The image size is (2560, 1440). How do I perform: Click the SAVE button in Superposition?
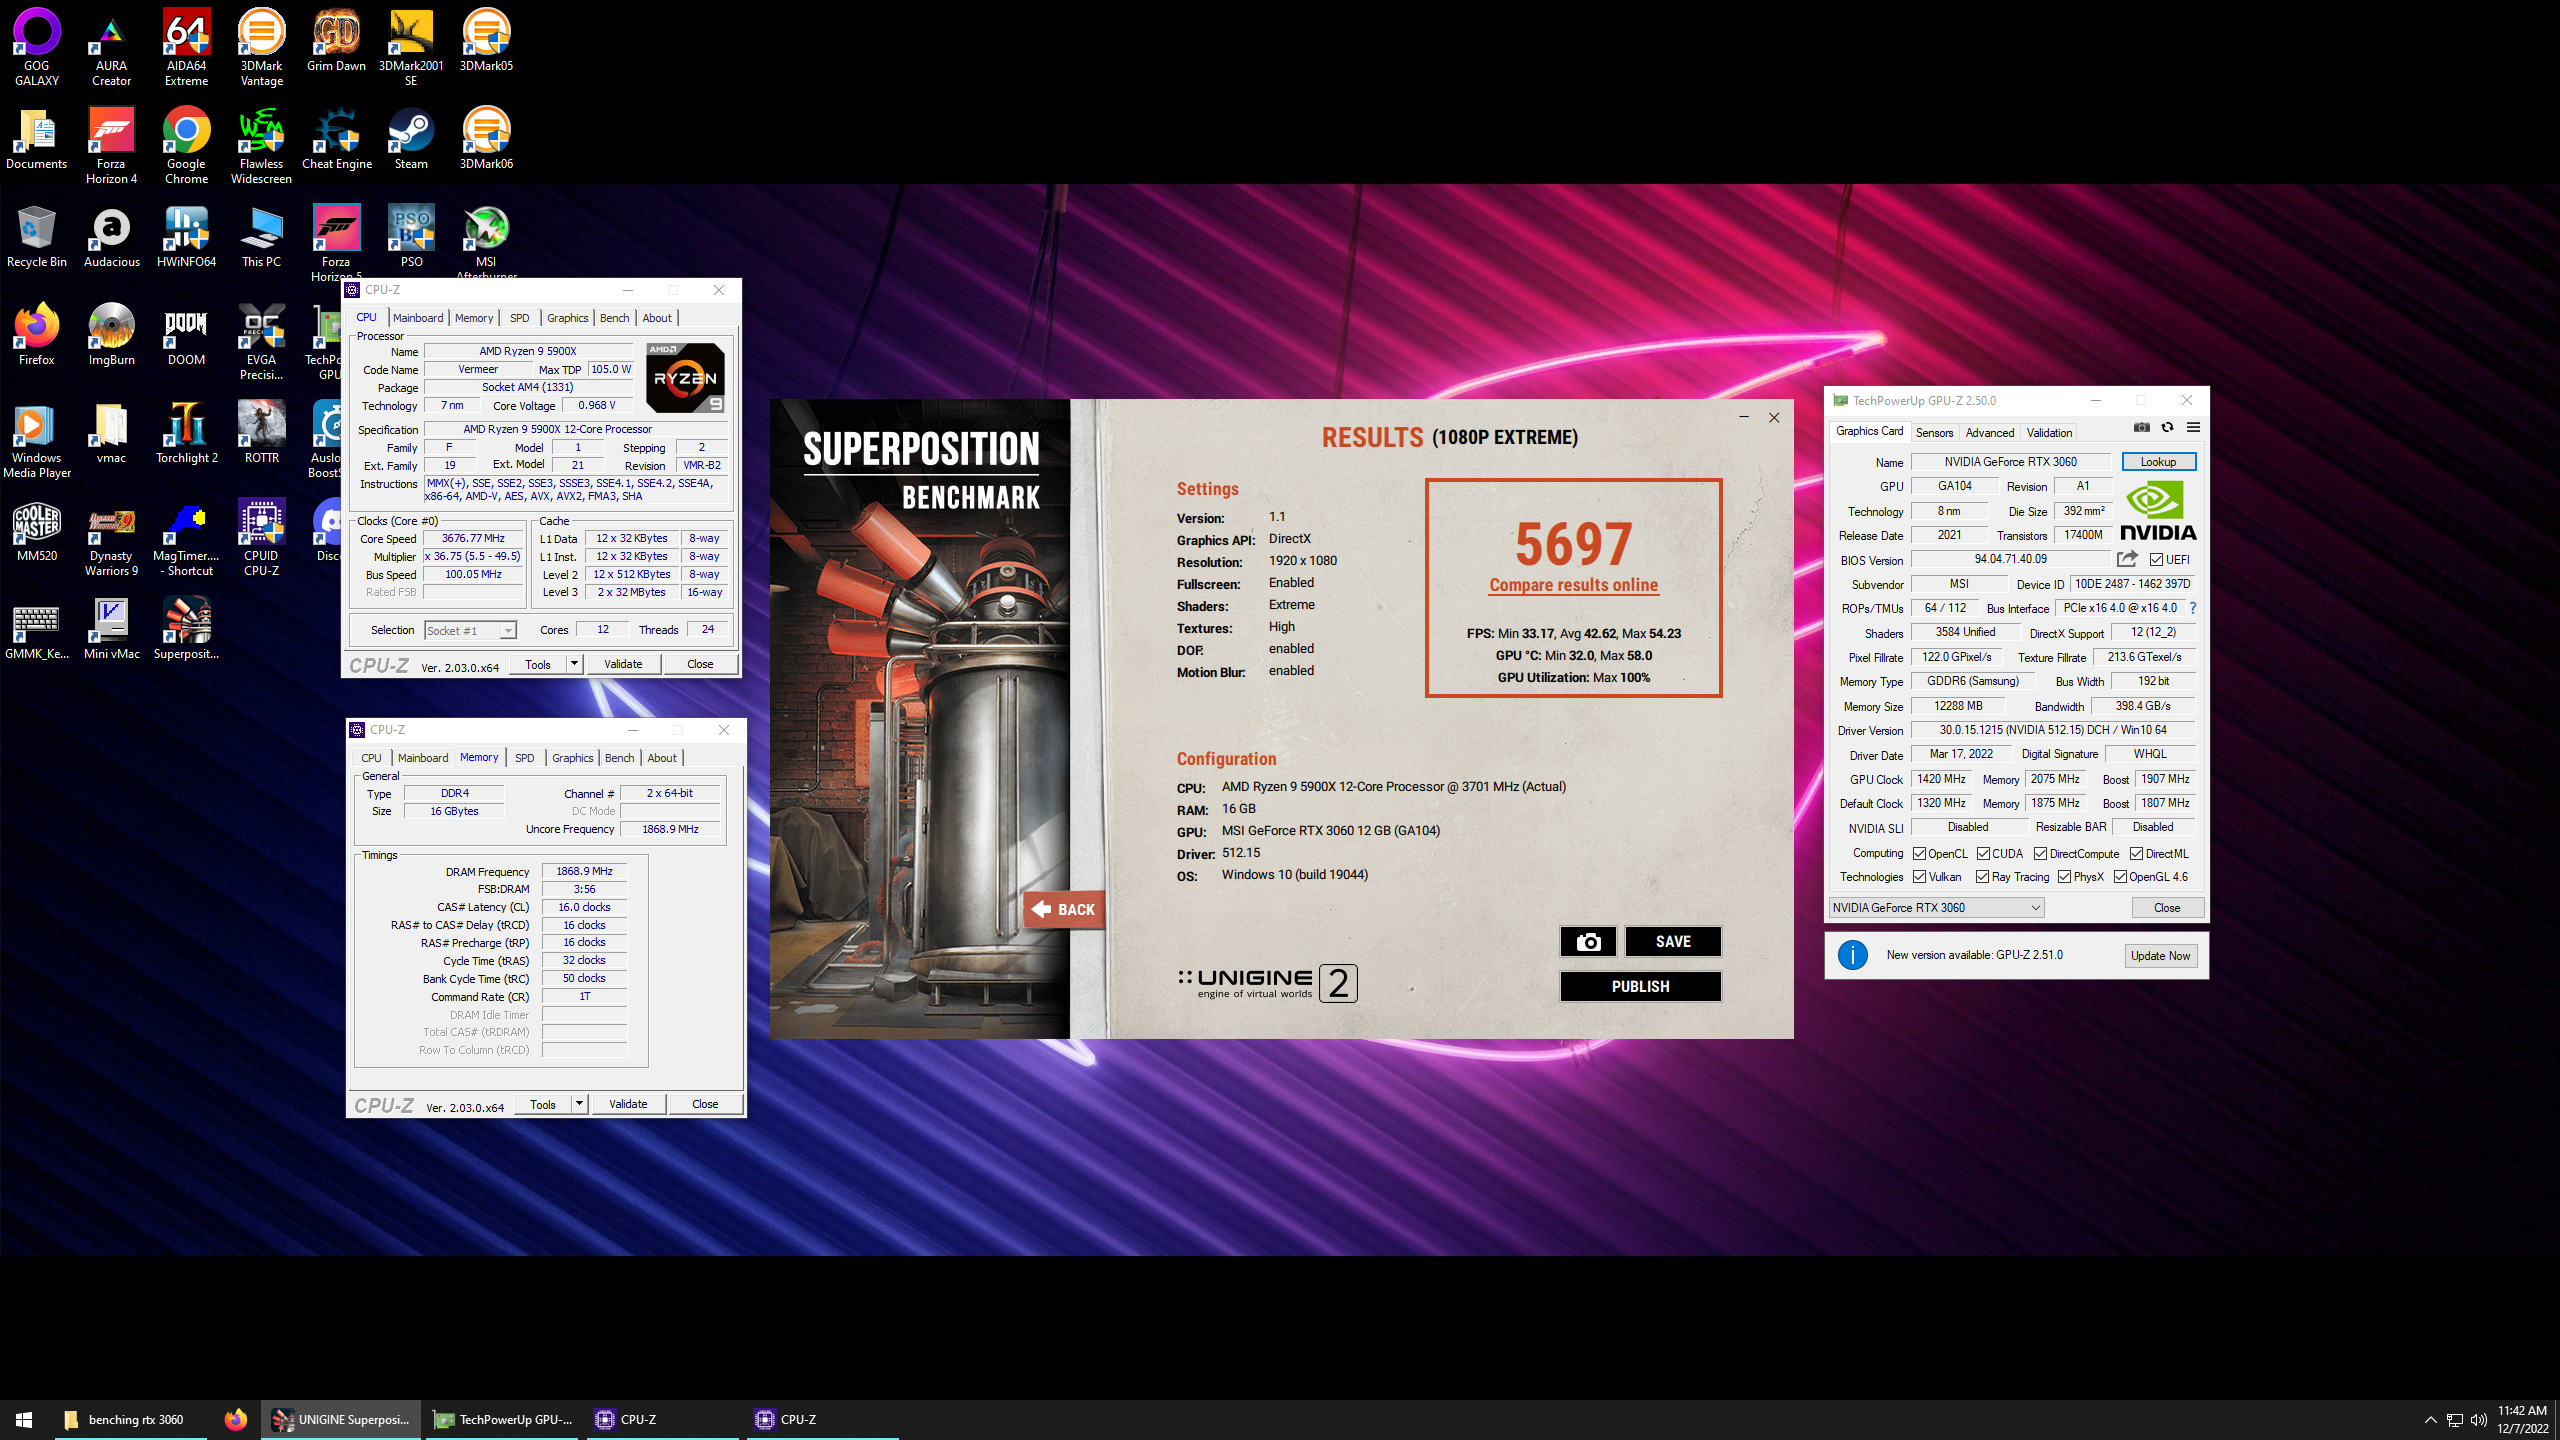[1673, 941]
